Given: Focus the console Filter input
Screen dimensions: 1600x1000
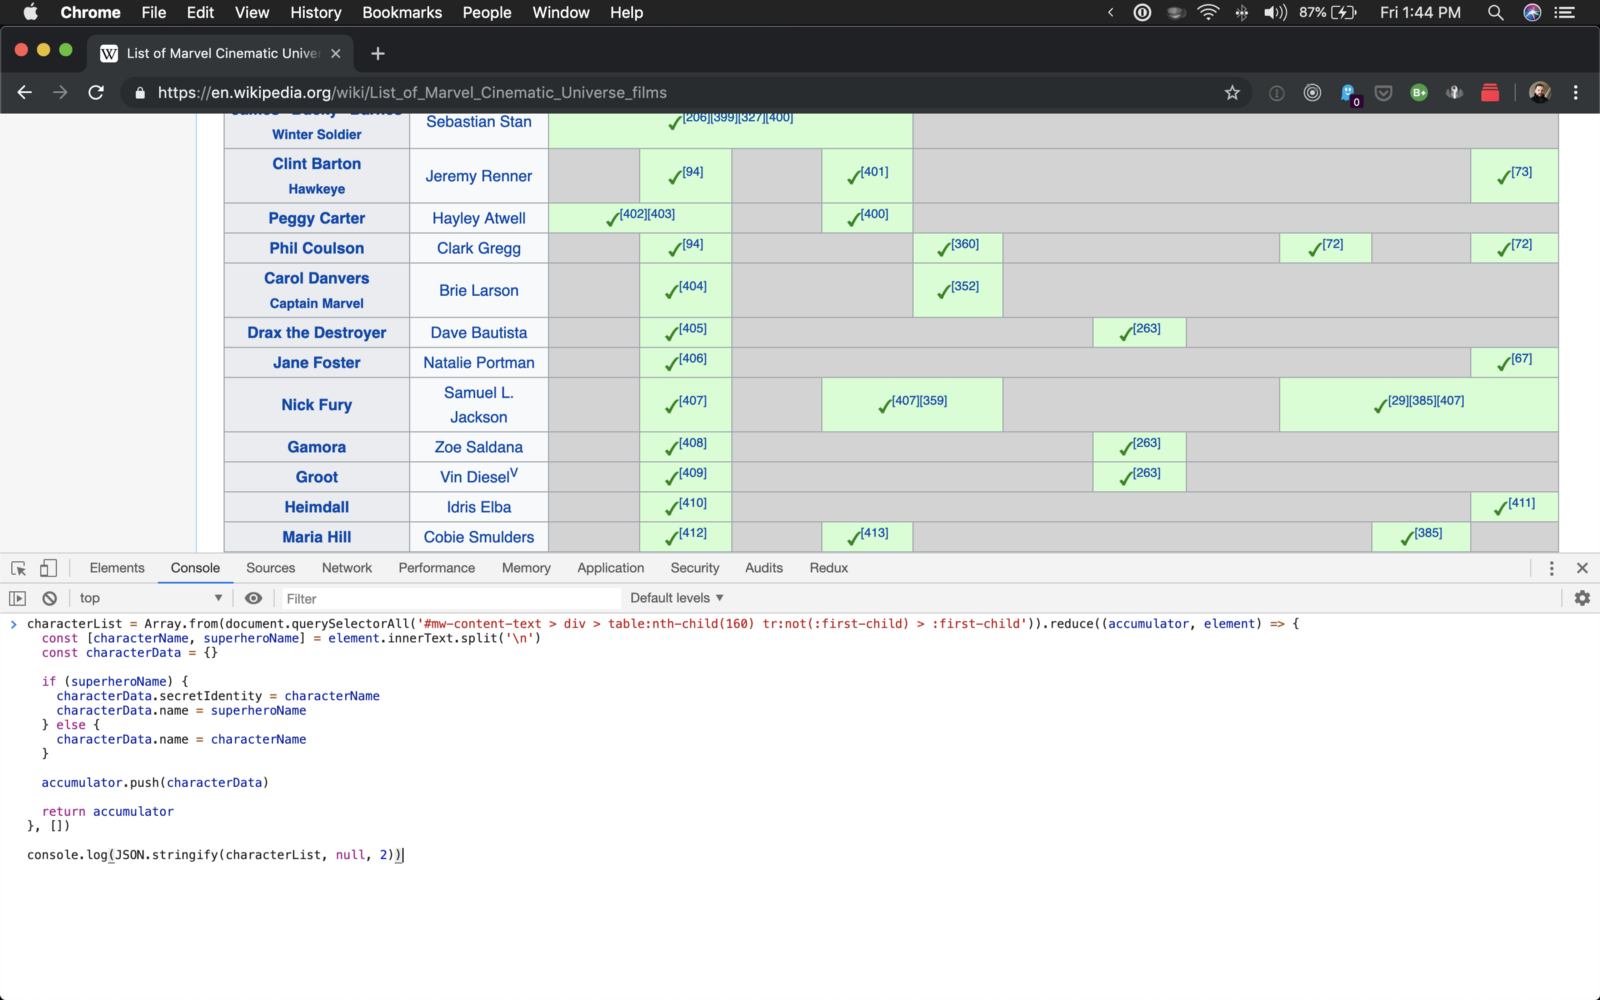Looking at the screenshot, I should click(450, 598).
